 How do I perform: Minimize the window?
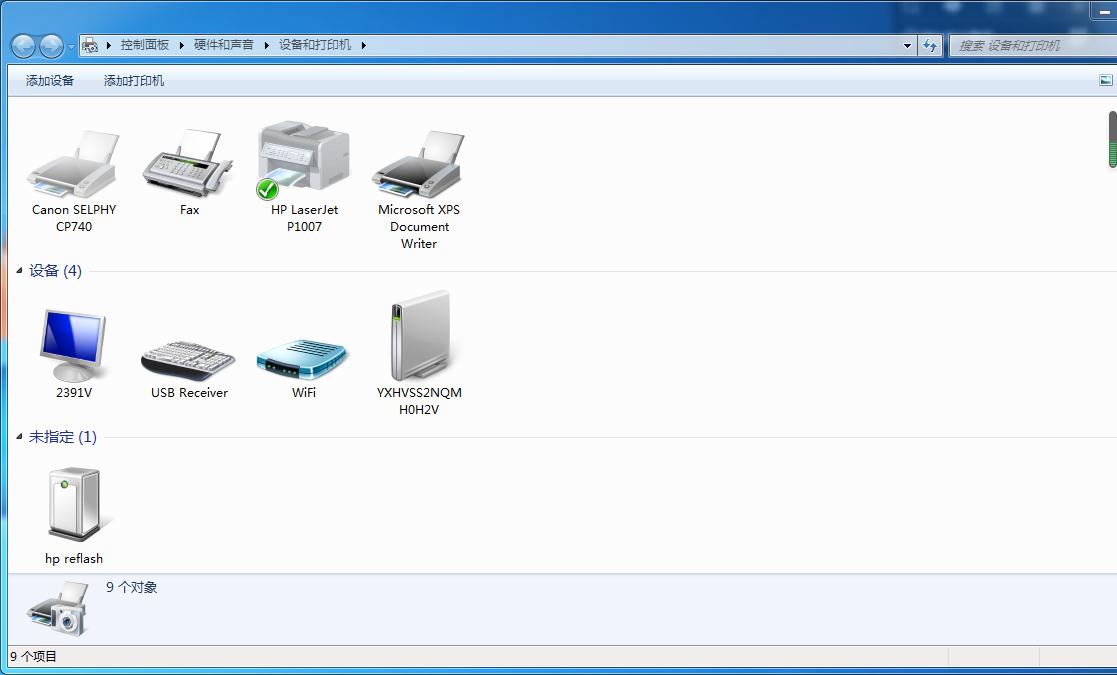[x=1104, y=11]
